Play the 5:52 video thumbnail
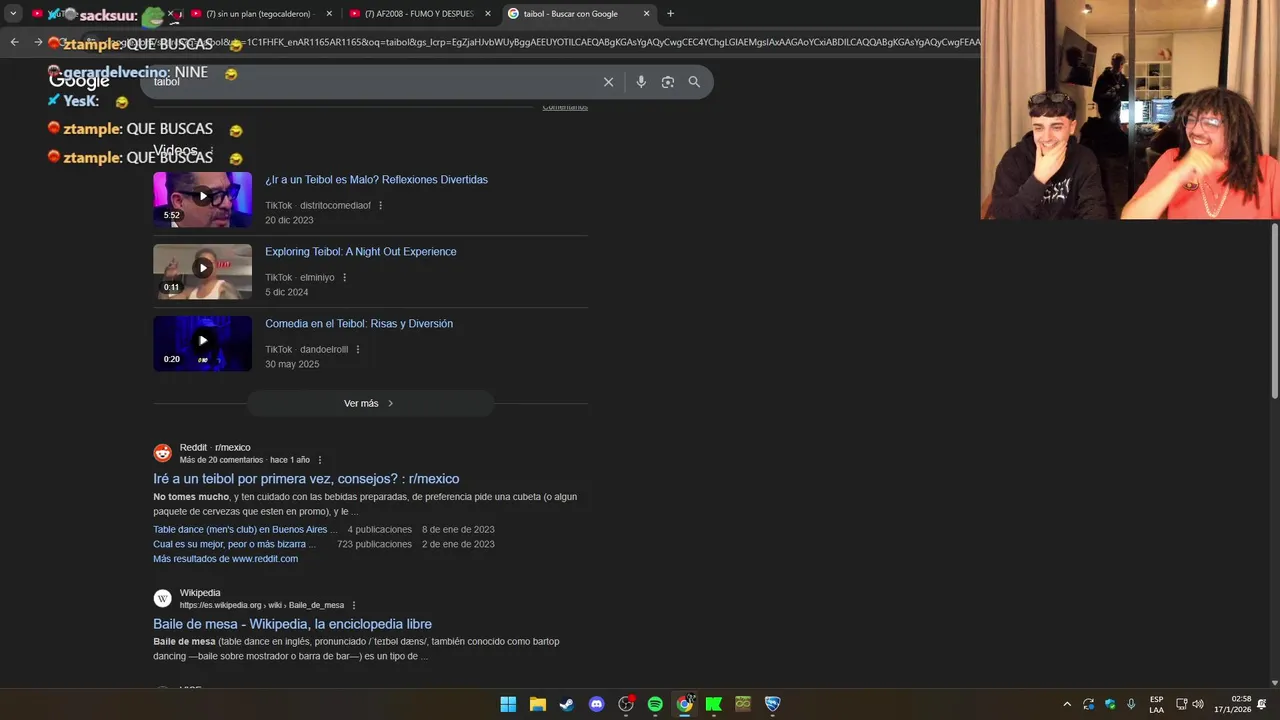This screenshot has height=720, width=1280. pyautogui.click(x=202, y=199)
